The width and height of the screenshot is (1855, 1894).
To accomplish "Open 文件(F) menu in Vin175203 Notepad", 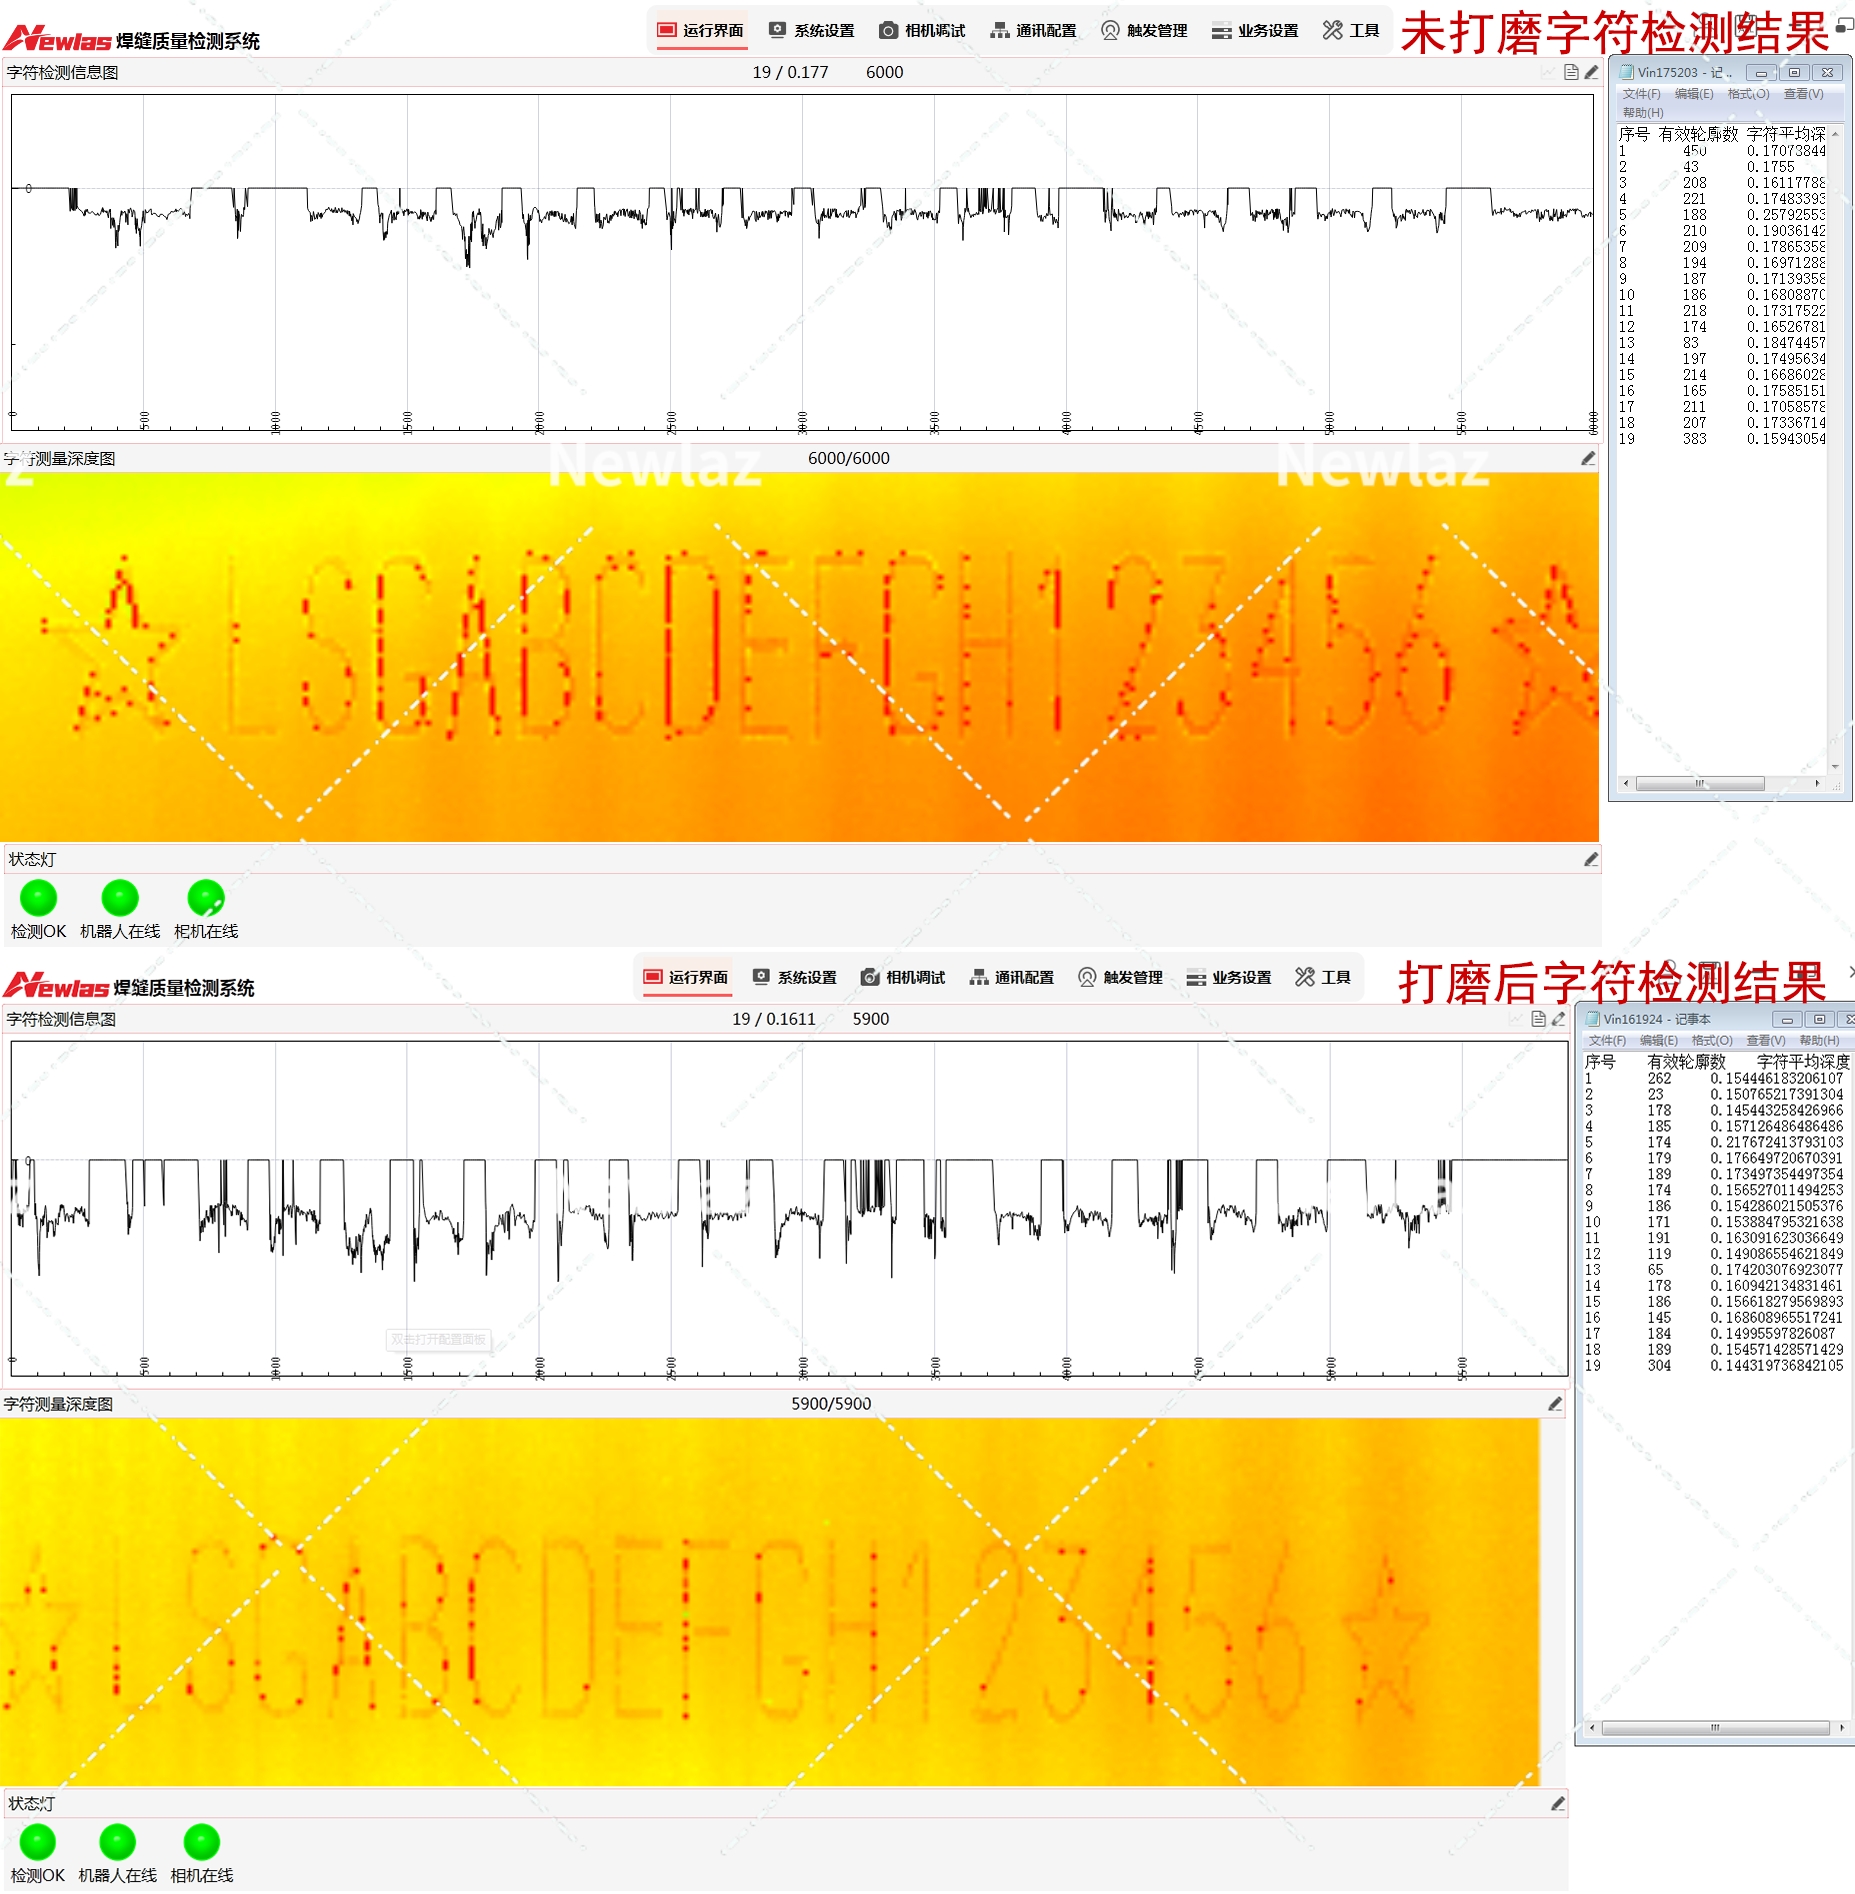I will tap(1641, 94).
